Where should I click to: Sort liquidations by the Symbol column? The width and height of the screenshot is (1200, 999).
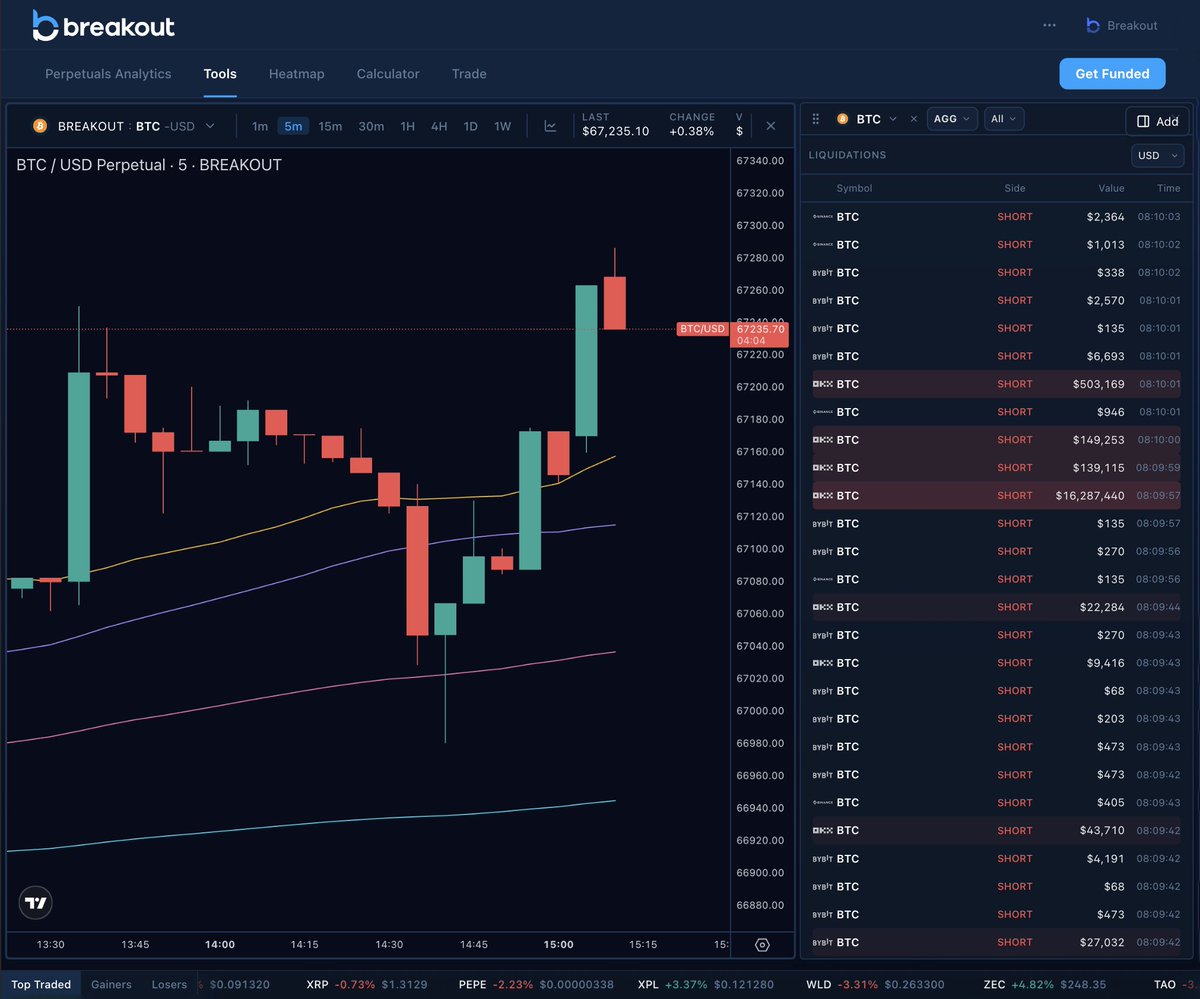coord(854,188)
